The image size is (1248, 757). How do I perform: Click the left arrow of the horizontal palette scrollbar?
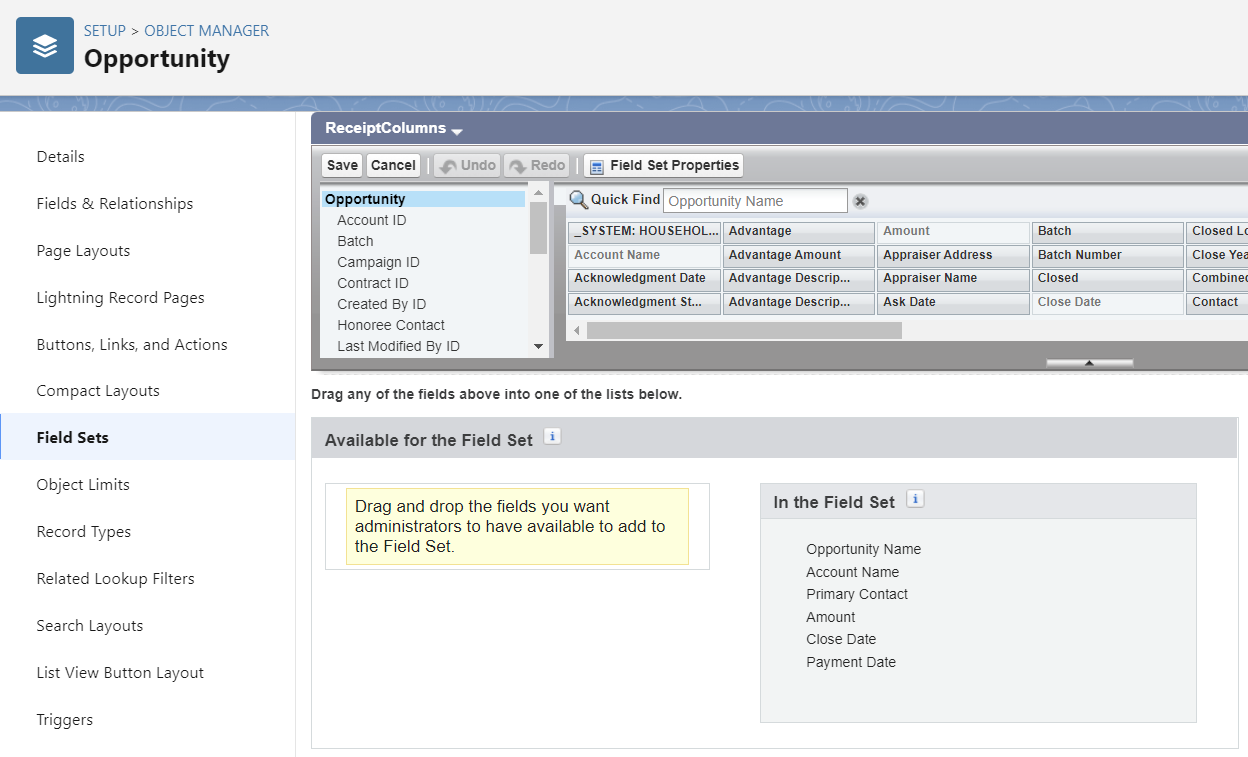tap(577, 330)
